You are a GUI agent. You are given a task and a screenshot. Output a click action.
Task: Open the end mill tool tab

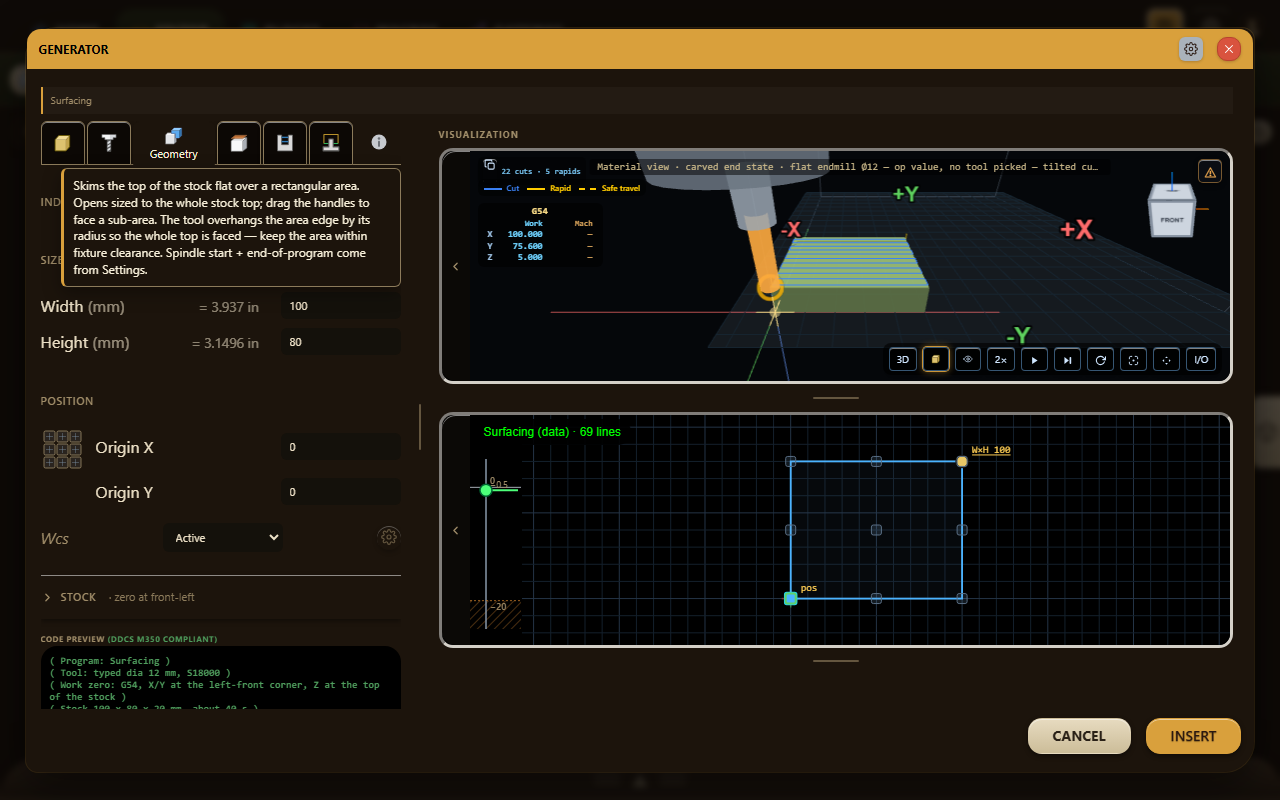108,143
